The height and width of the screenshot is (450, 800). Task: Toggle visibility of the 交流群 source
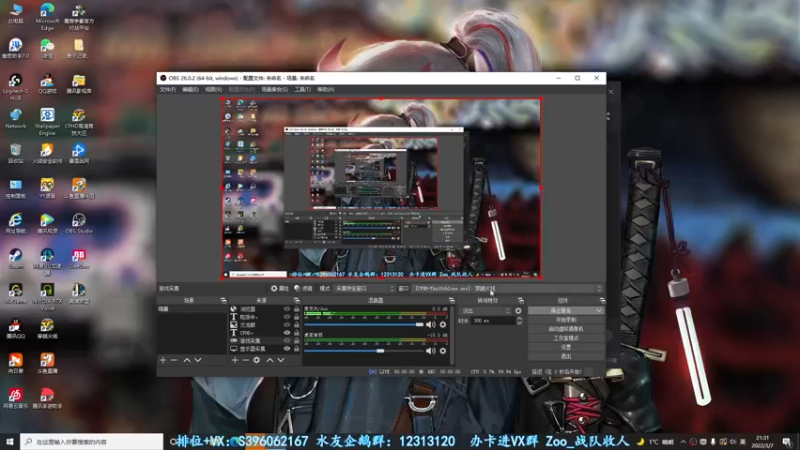click(287, 325)
